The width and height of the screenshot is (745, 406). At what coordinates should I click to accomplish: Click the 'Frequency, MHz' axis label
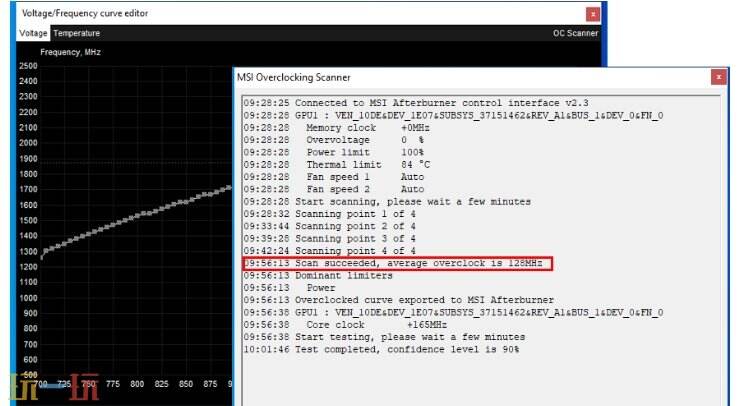pos(70,52)
